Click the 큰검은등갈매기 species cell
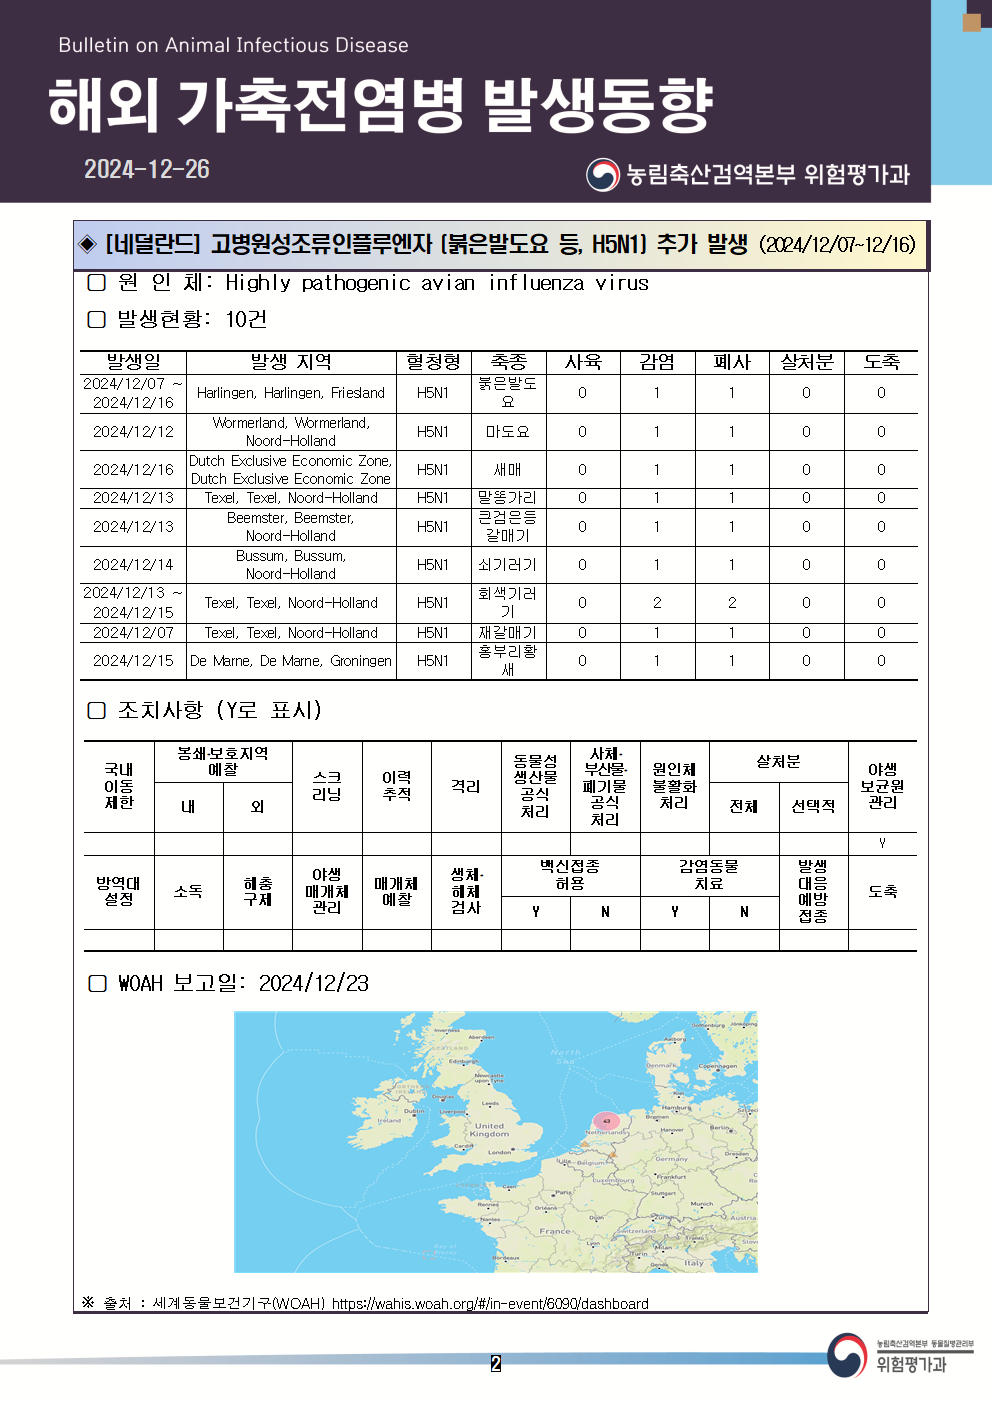 tap(508, 527)
